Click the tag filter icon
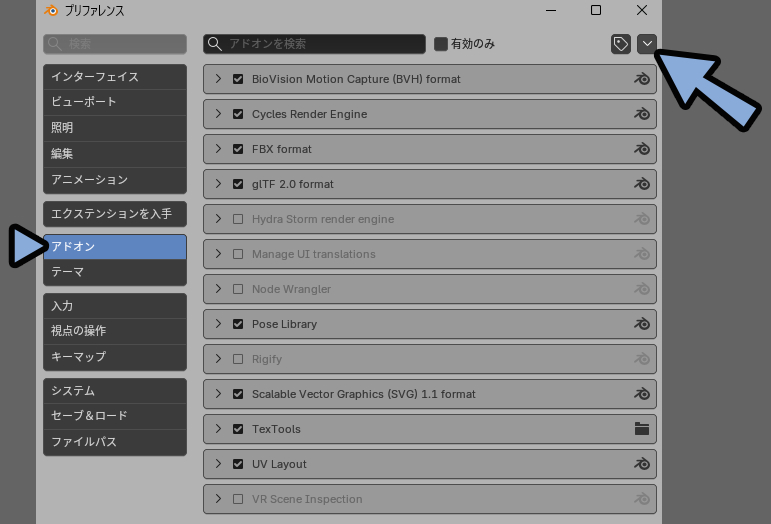 point(621,44)
